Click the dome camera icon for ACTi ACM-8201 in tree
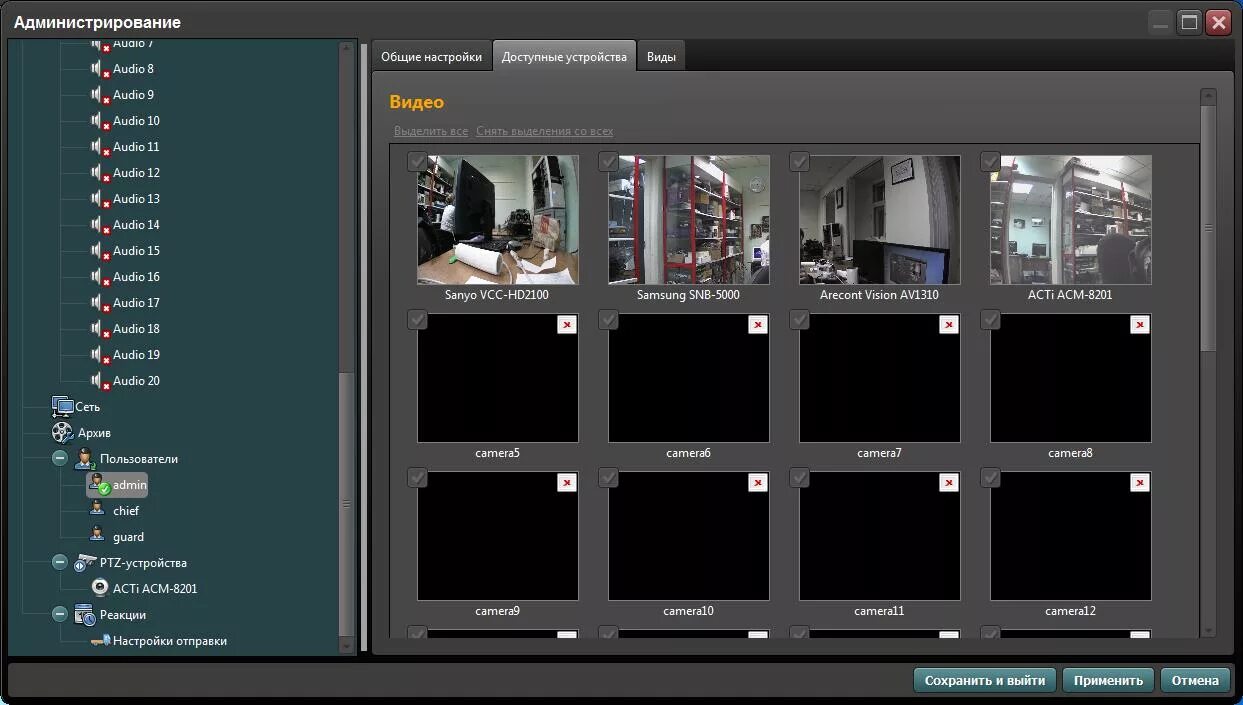Image resolution: width=1243 pixels, height=705 pixels. coord(99,588)
